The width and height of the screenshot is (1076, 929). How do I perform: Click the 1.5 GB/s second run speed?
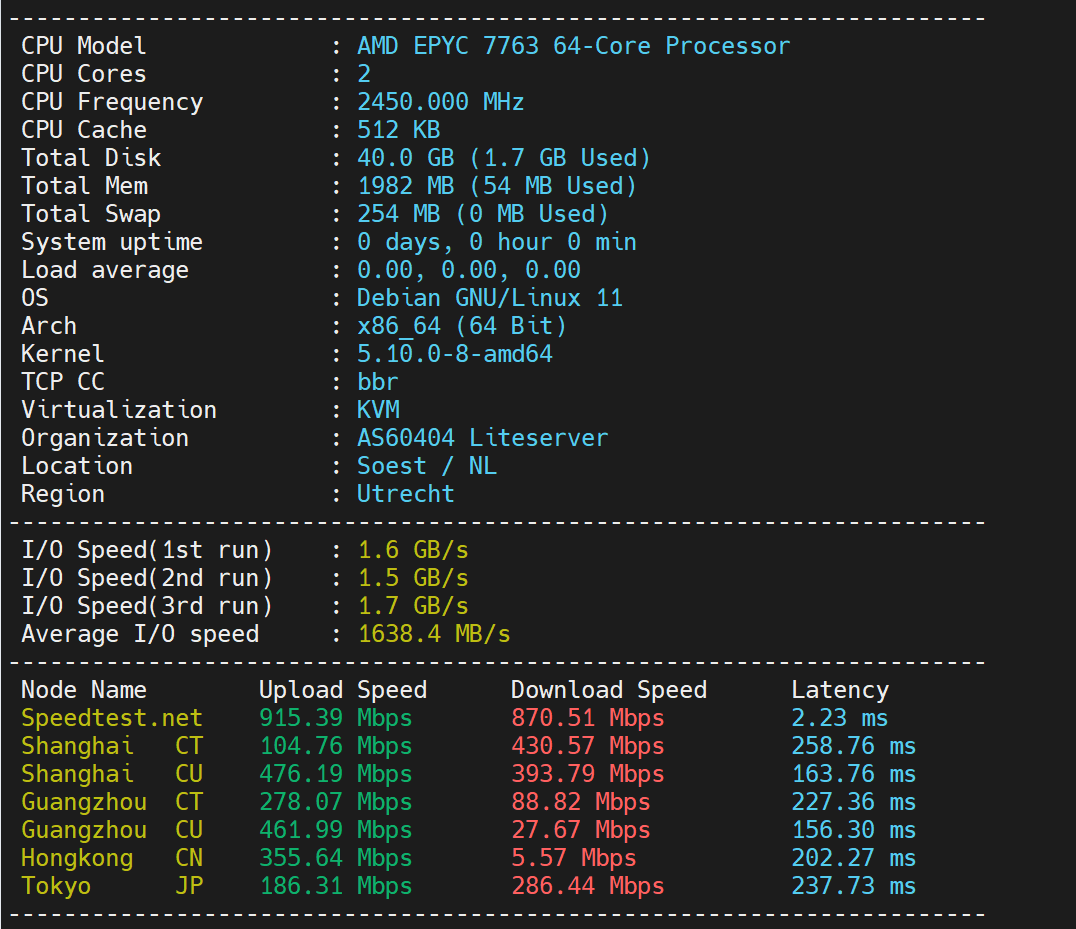pos(413,578)
